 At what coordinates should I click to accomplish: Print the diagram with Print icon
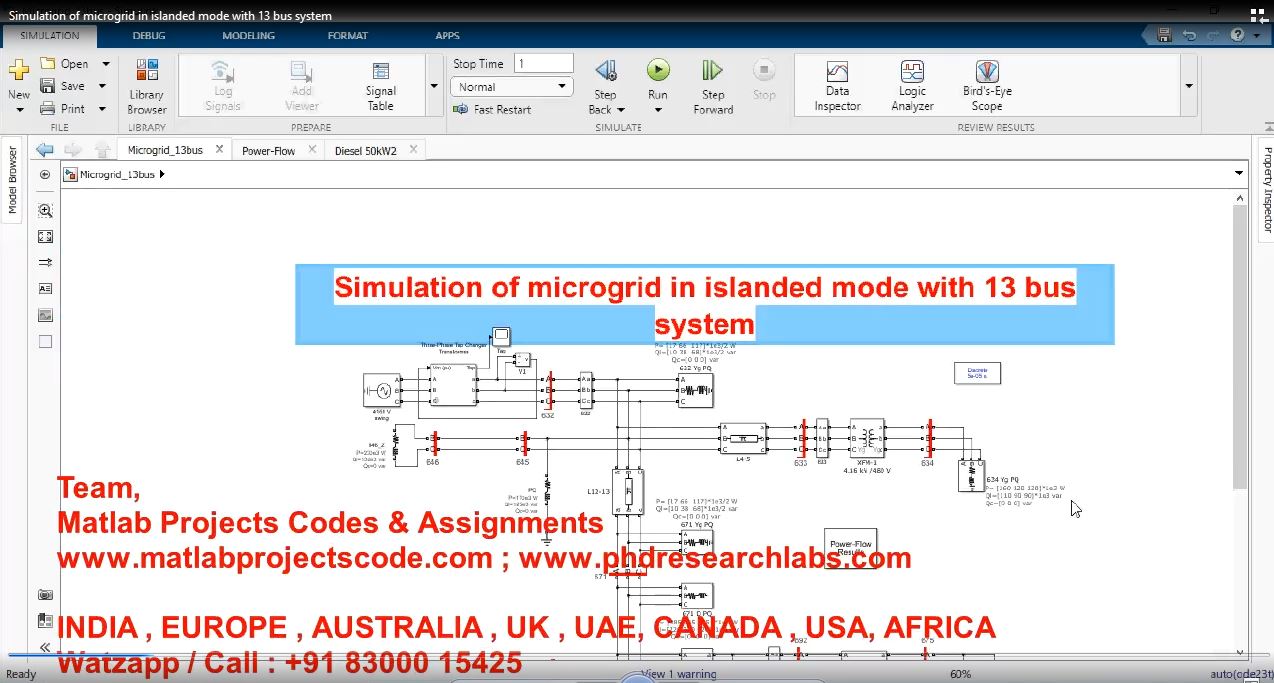(48, 108)
